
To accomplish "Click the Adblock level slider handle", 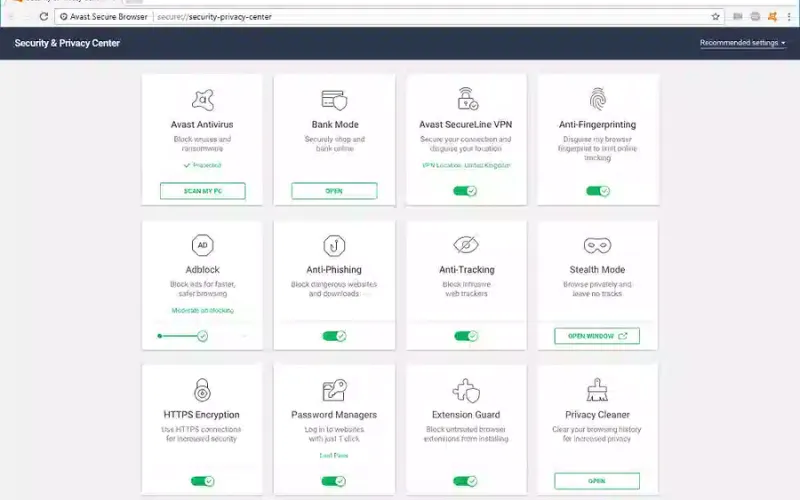I will [203, 336].
